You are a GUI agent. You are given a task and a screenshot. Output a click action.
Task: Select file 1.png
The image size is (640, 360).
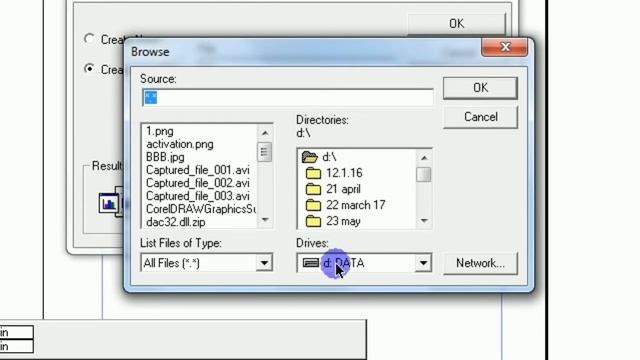(x=160, y=131)
